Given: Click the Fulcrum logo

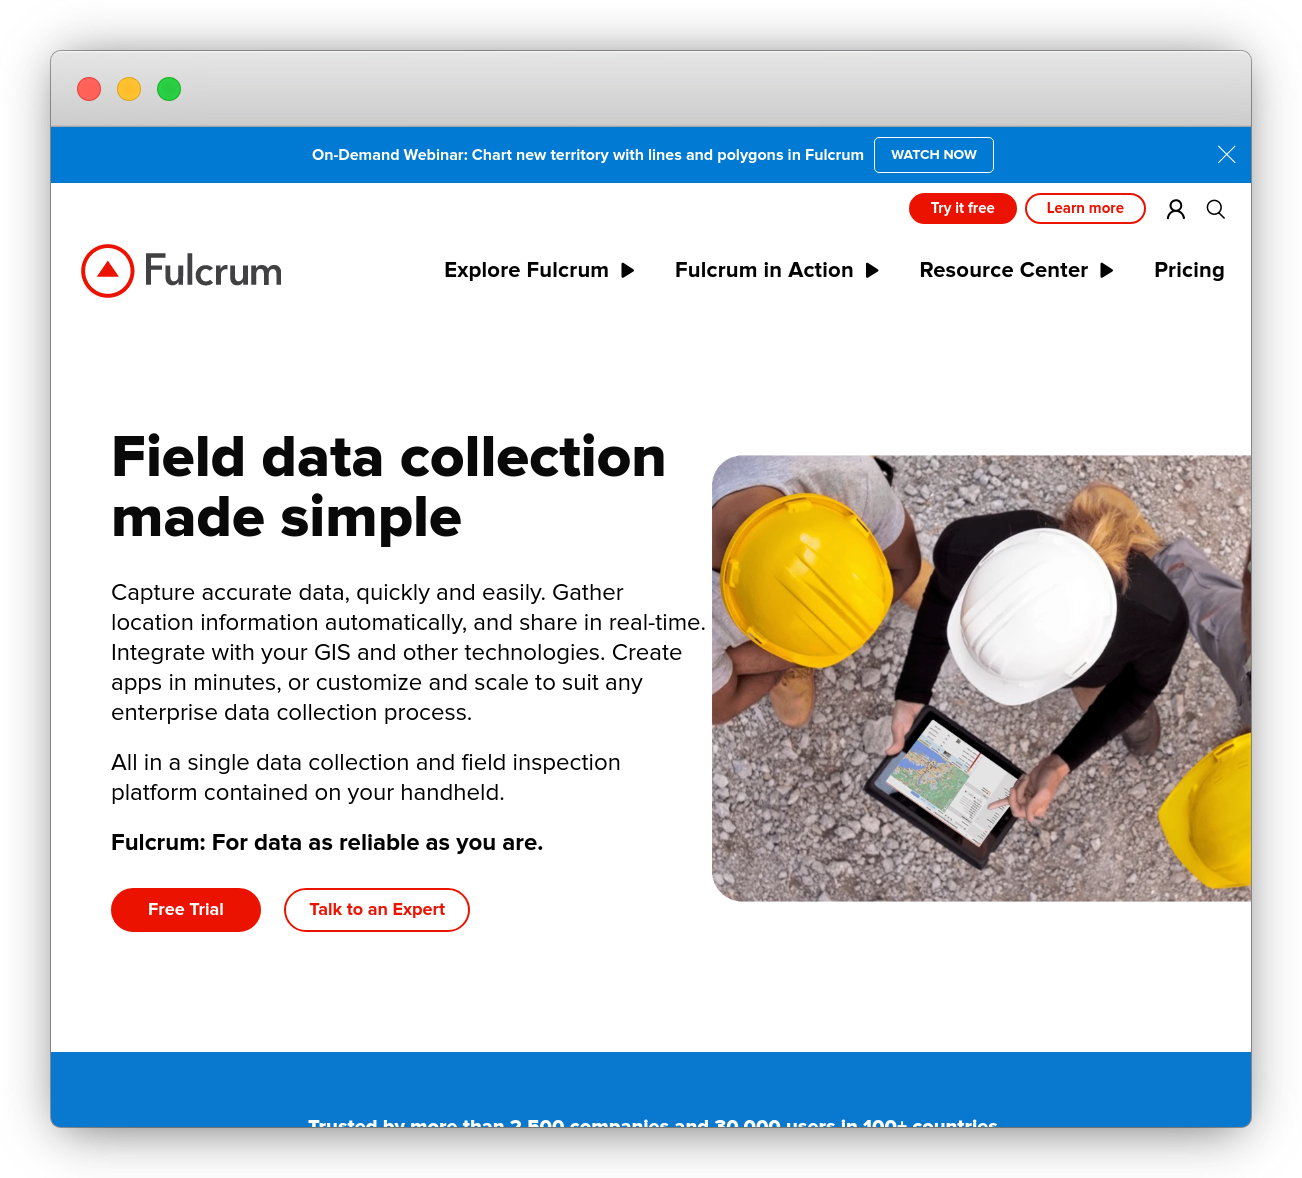Looking at the screenshot, I should (181, 270).
